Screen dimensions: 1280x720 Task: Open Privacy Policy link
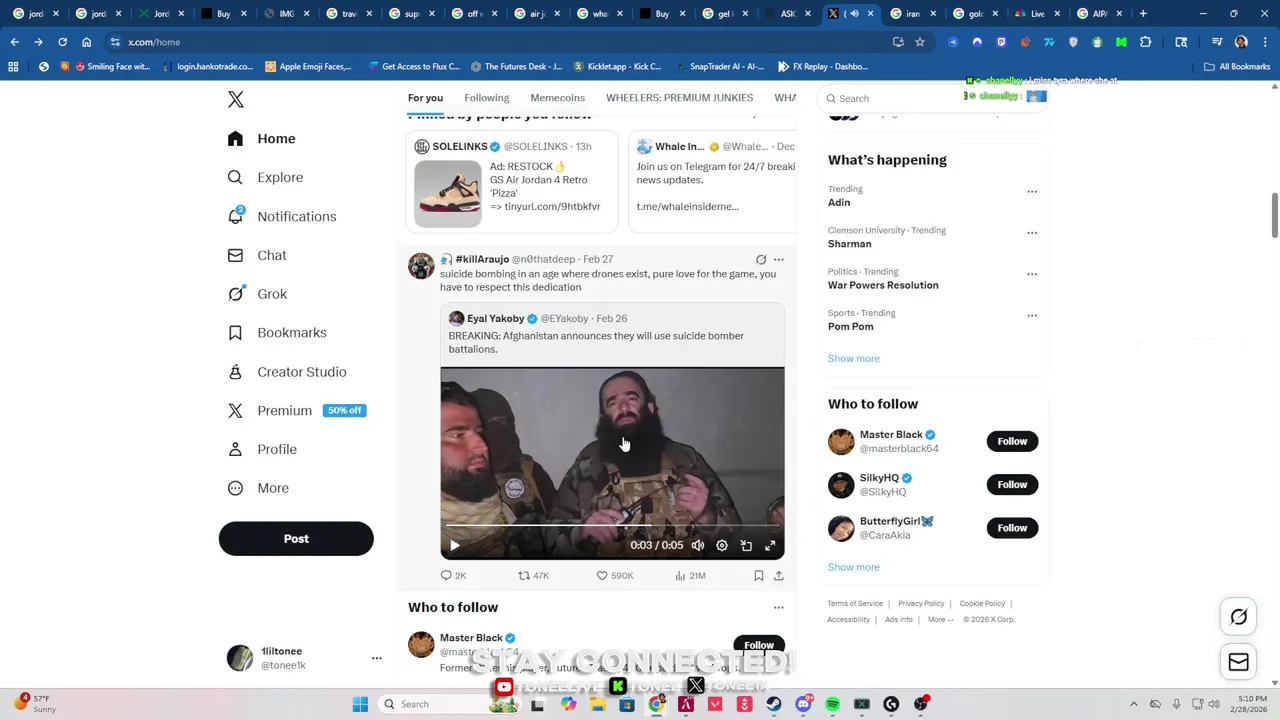[921, 603]
